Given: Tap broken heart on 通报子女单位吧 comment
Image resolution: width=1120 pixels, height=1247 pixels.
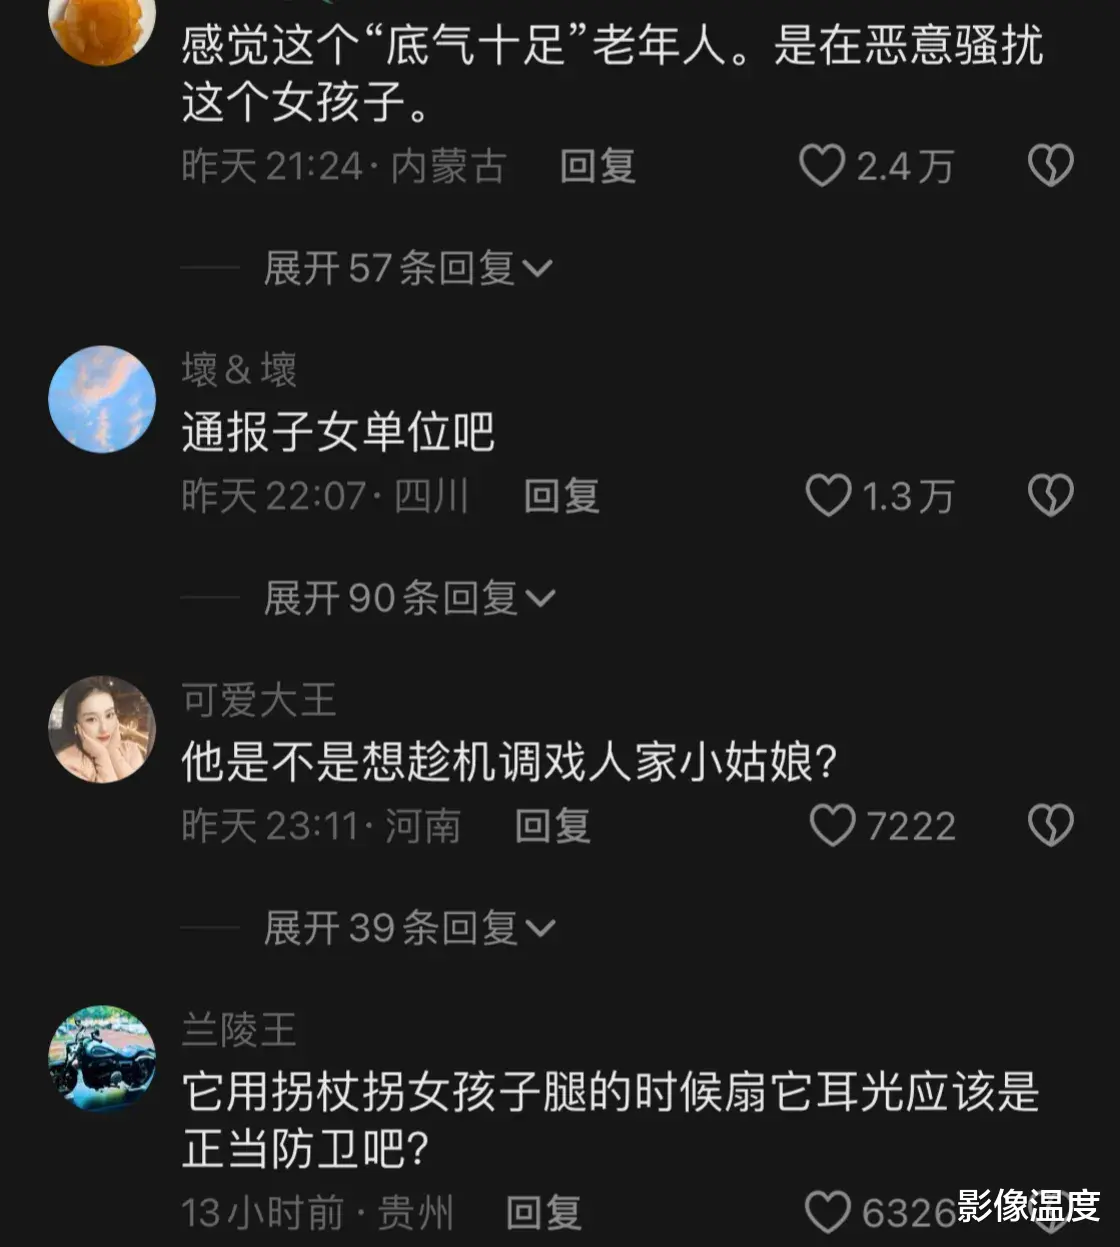Looking at the screenshot, I should [x=1051, y=496].
